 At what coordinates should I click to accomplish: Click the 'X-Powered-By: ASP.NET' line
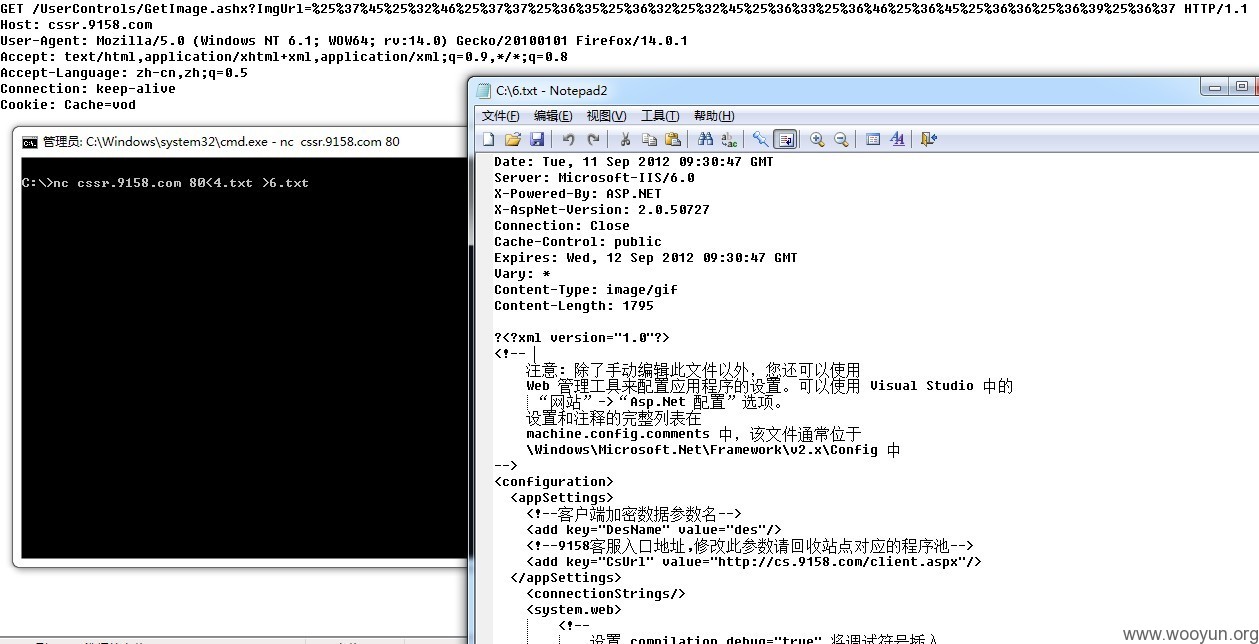click(578, 194)
